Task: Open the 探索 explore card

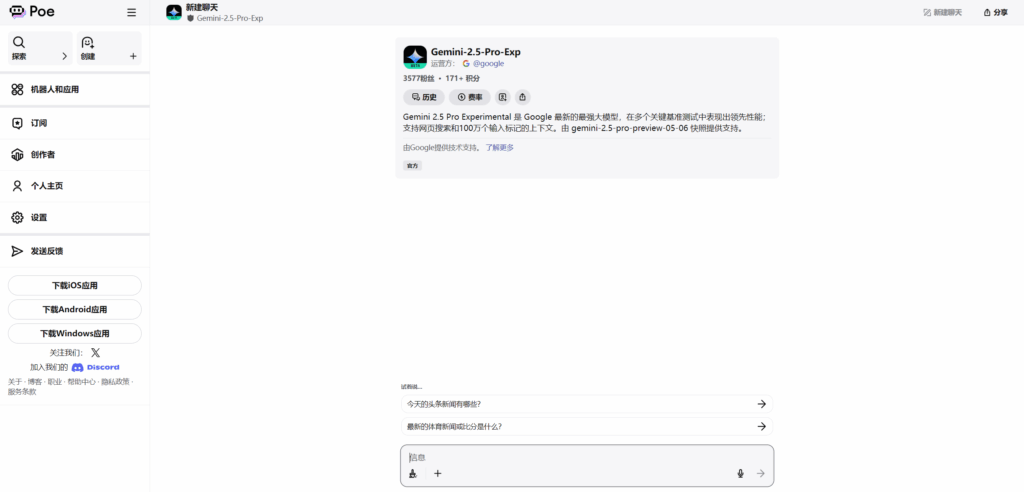Action: coord(40,48)
